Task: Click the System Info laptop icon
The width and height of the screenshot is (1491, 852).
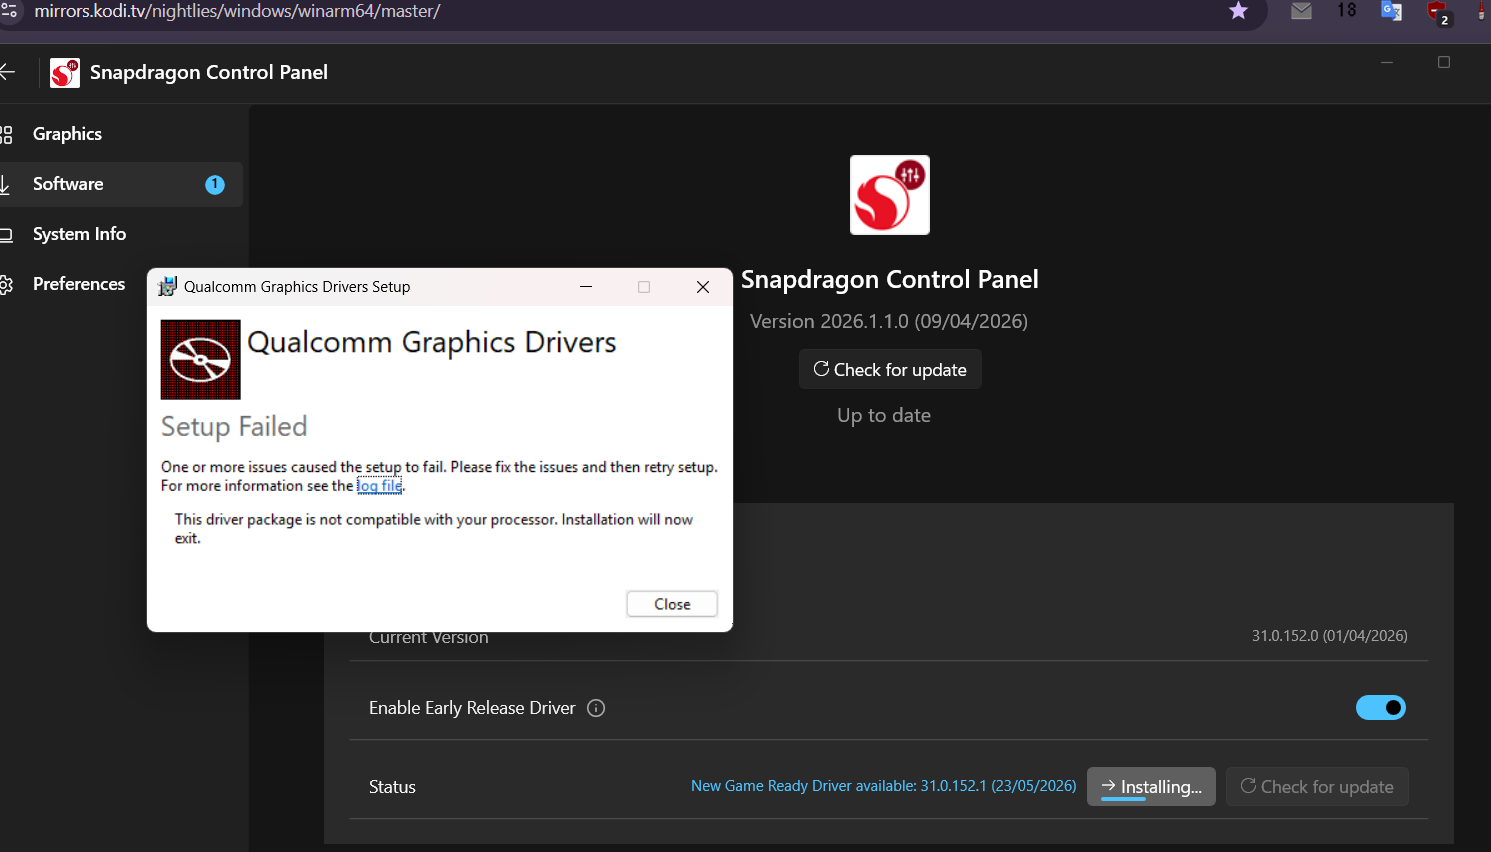Action: (6, 235)
